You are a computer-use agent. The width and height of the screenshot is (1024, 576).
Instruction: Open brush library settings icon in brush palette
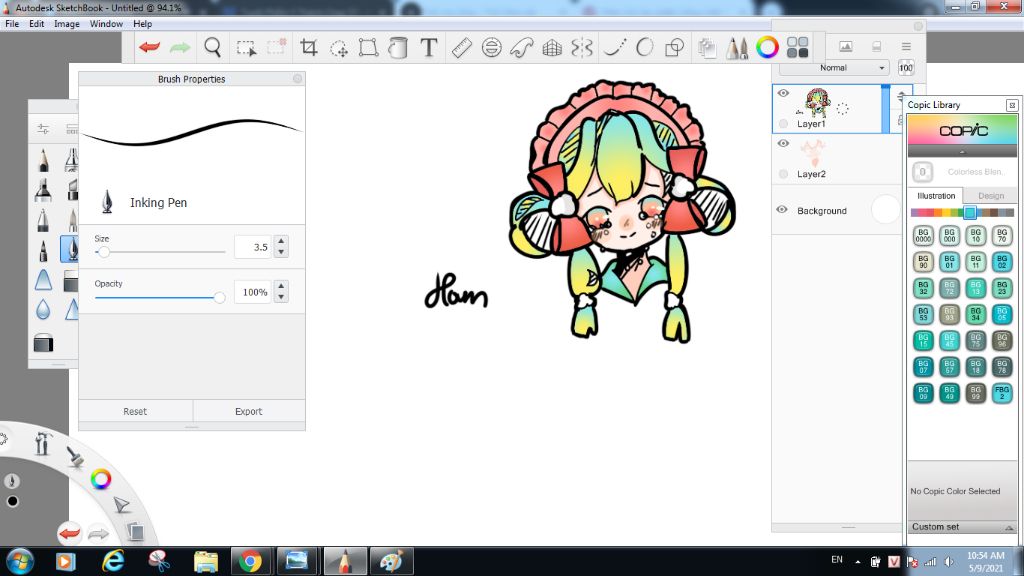pyautogui.click(x=43, y=129)
